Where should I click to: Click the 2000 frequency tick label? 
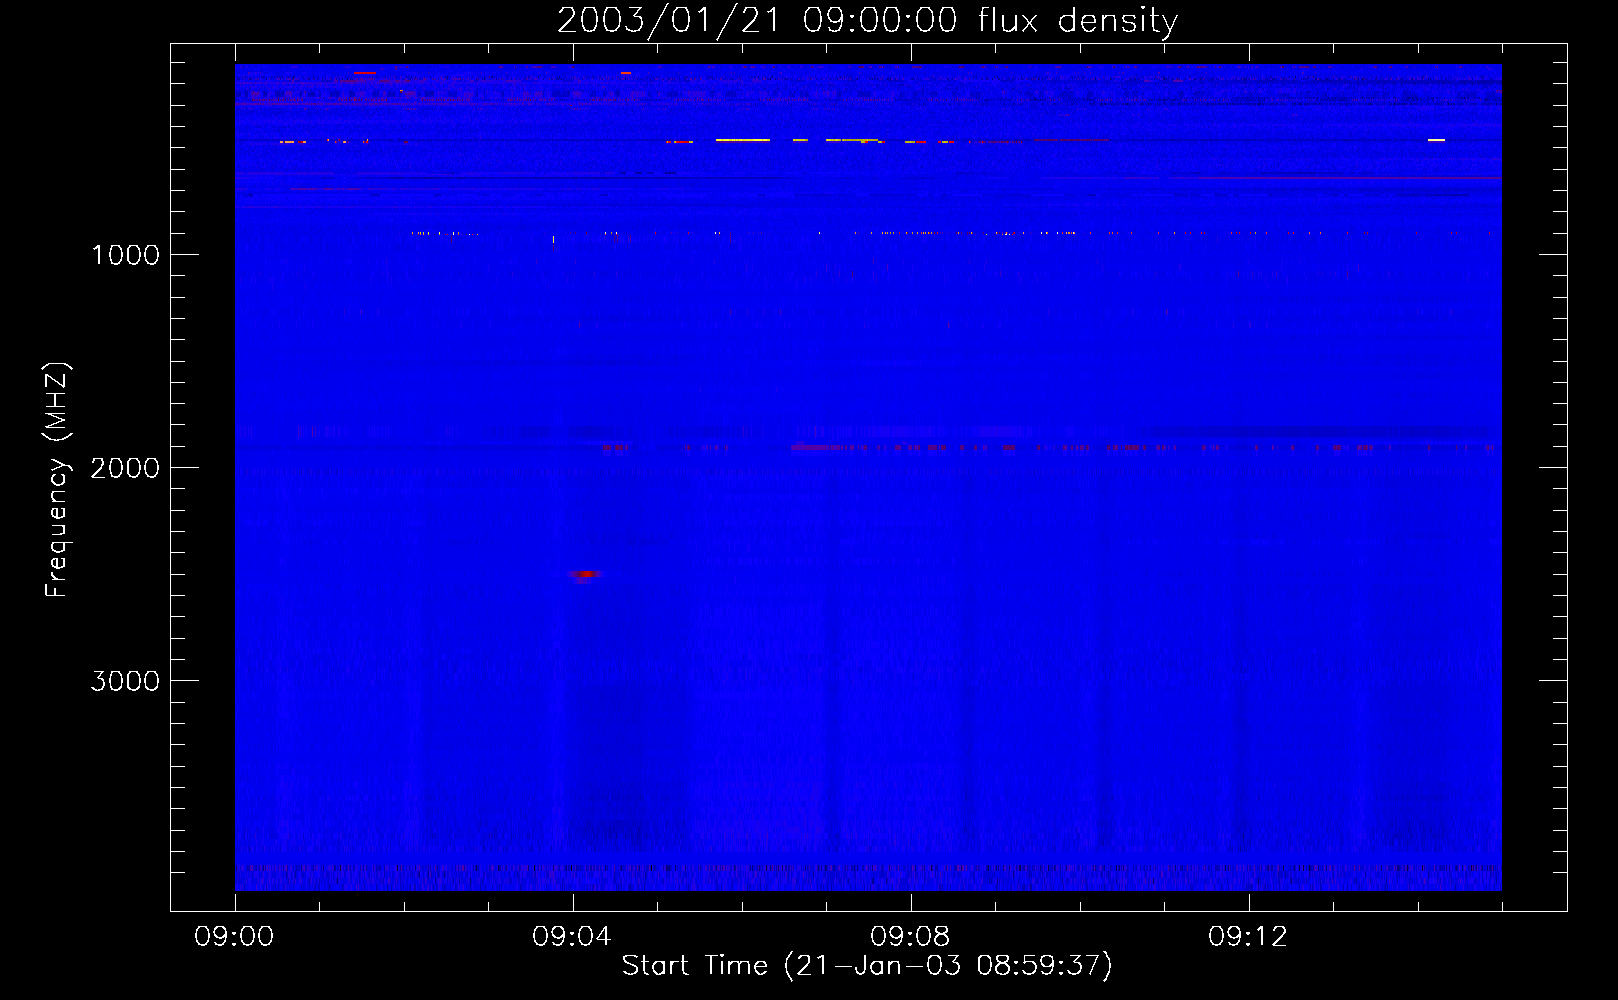125,468
